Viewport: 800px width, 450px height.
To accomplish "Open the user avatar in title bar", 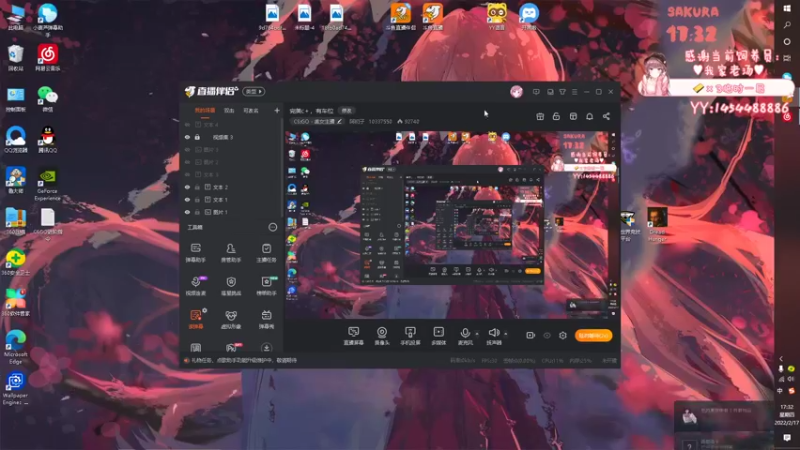I will [x=516, y=92].
